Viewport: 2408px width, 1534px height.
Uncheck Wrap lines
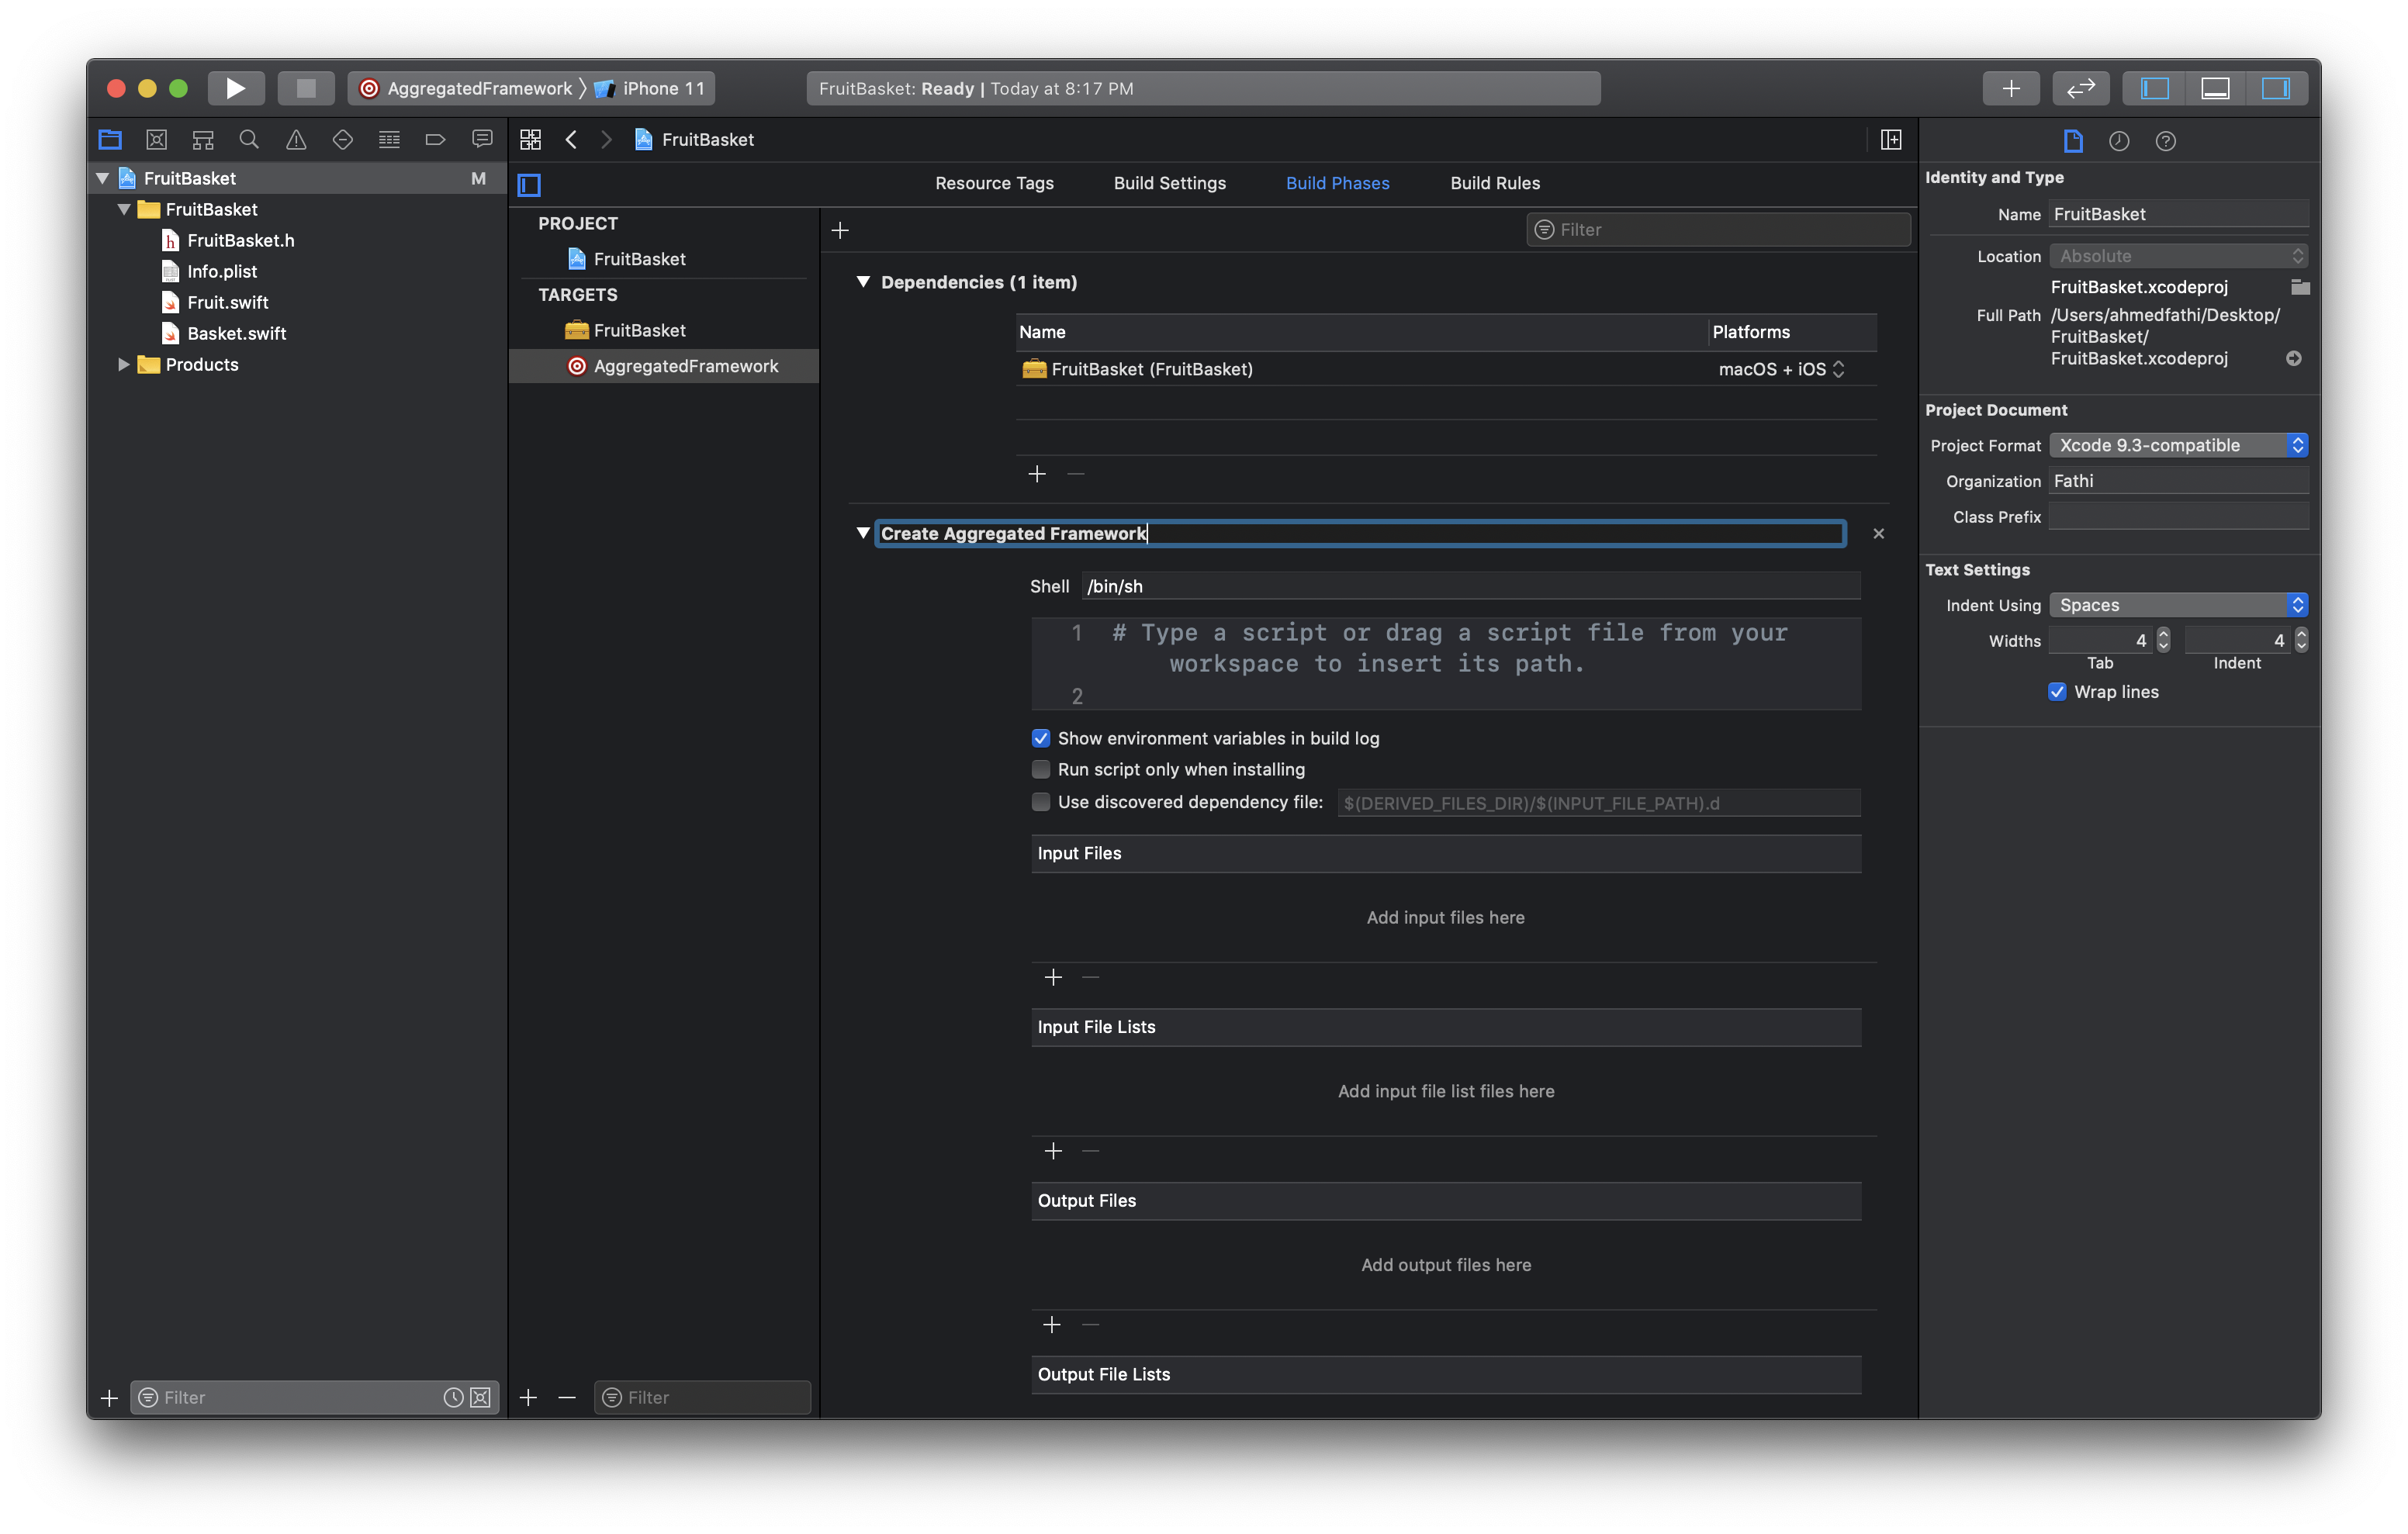click(2057, 692)
